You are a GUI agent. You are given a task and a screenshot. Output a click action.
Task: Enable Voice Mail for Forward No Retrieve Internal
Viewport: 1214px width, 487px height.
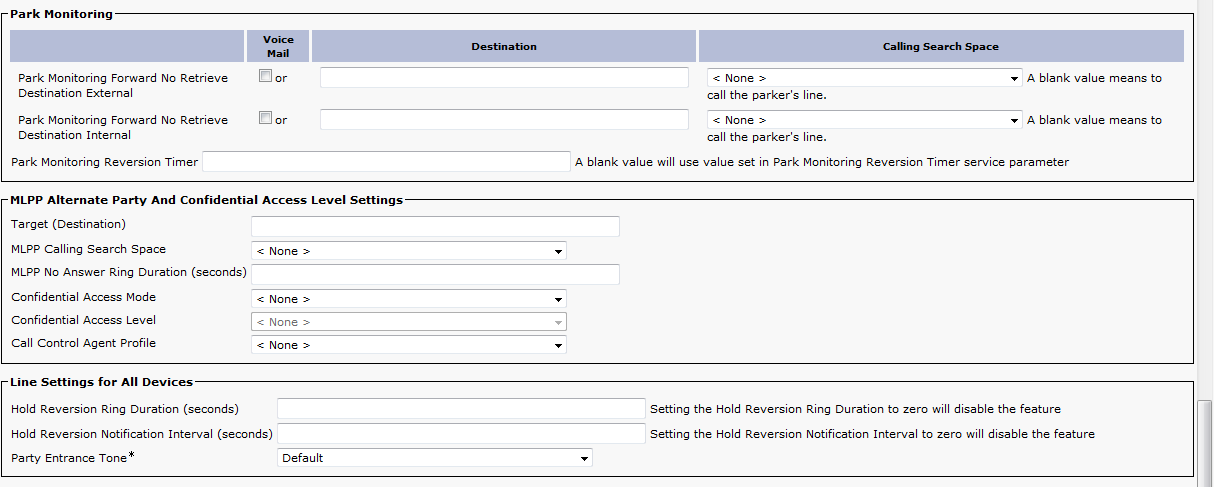point(265,118)
